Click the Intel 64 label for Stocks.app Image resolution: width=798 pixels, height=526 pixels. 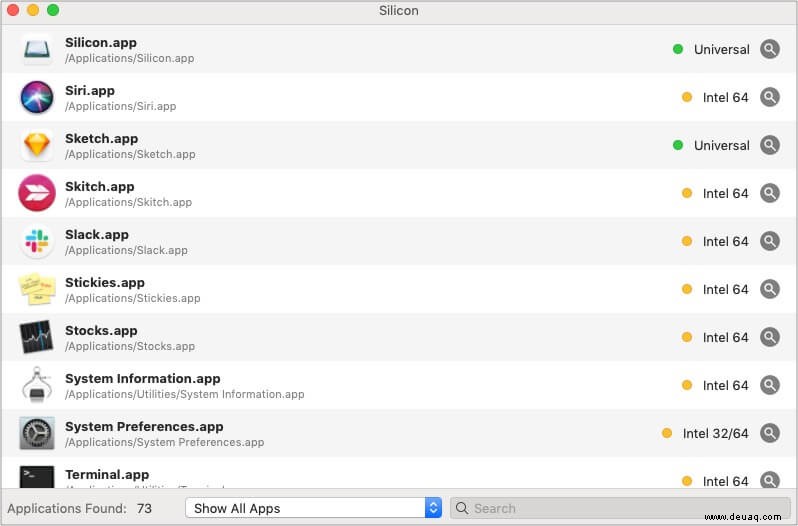725,337
